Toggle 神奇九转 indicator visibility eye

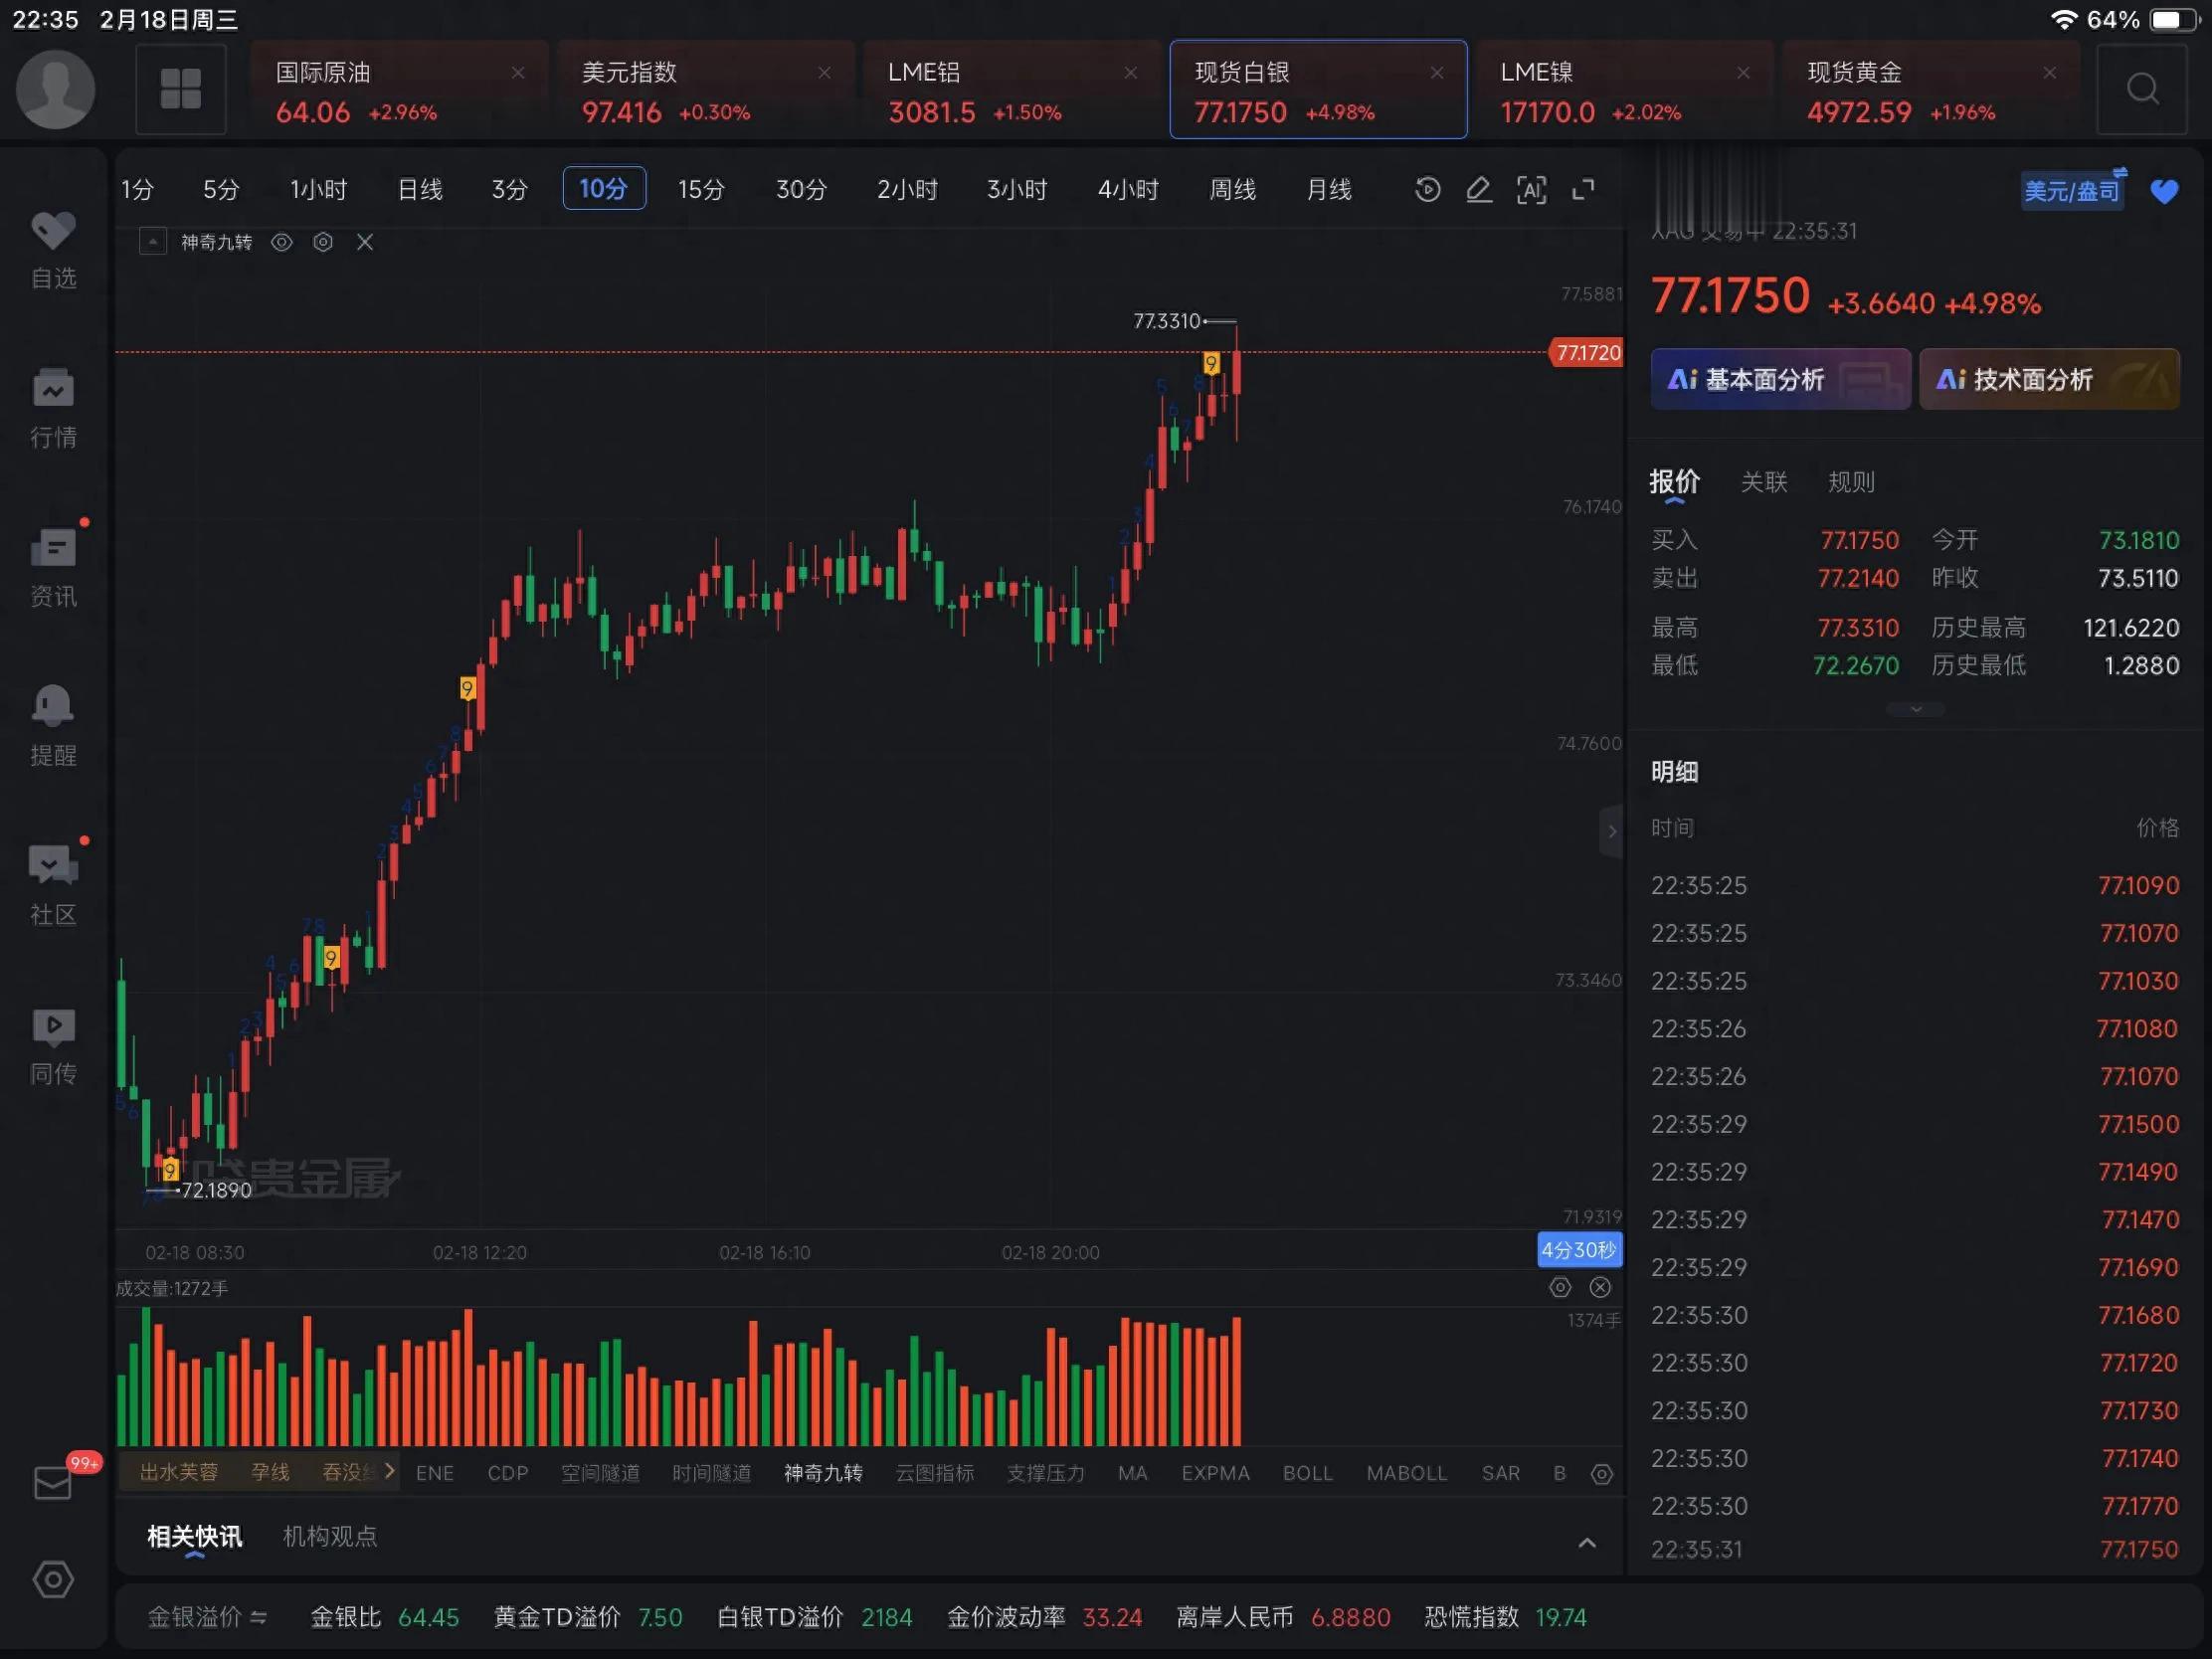(282, 242)
